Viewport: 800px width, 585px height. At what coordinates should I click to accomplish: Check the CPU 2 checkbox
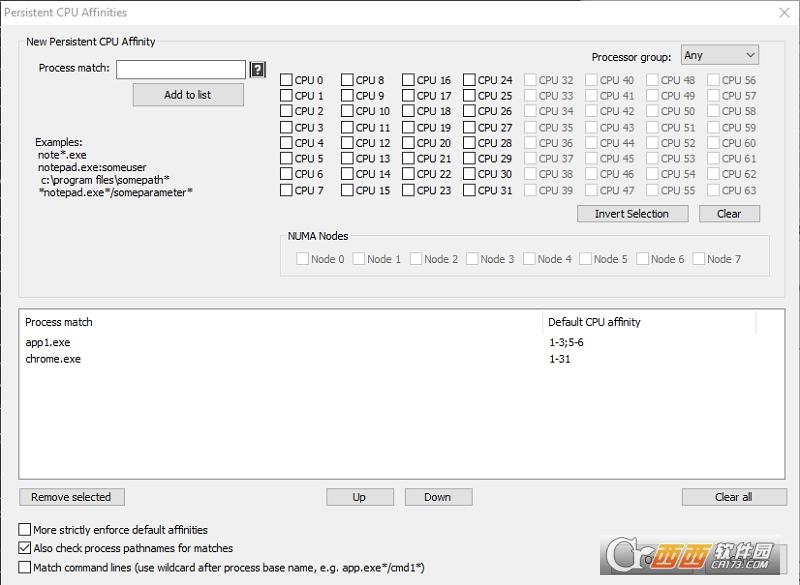pos(286,111)
